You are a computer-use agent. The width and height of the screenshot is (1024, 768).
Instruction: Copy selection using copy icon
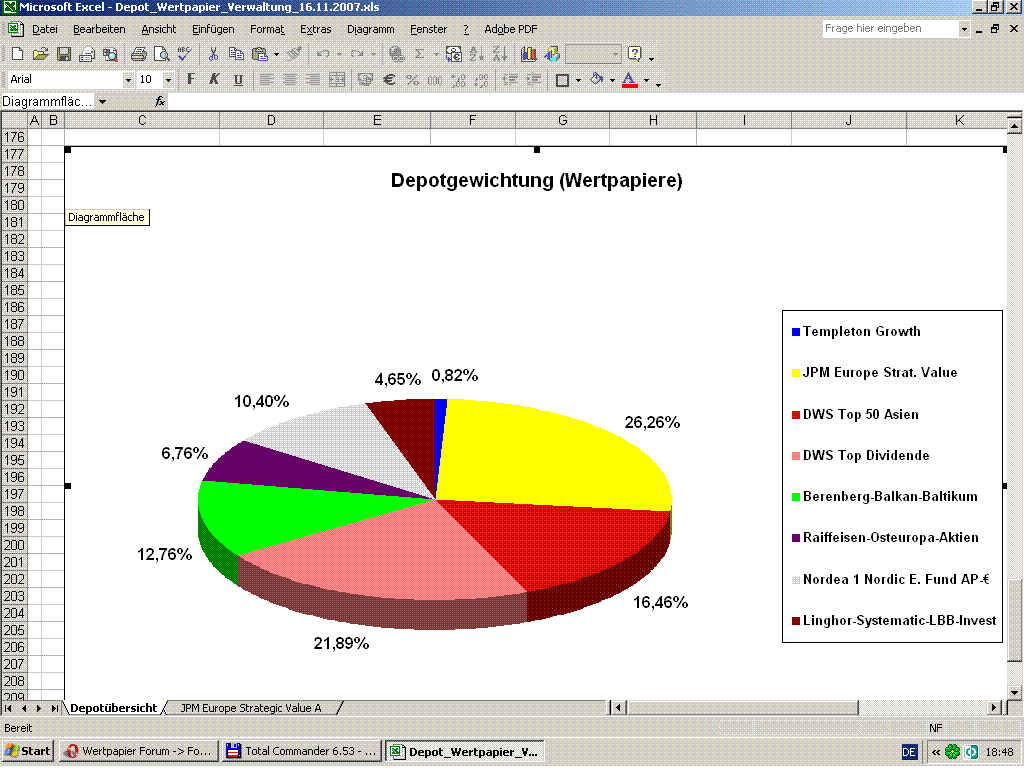(x=236, y=54)
